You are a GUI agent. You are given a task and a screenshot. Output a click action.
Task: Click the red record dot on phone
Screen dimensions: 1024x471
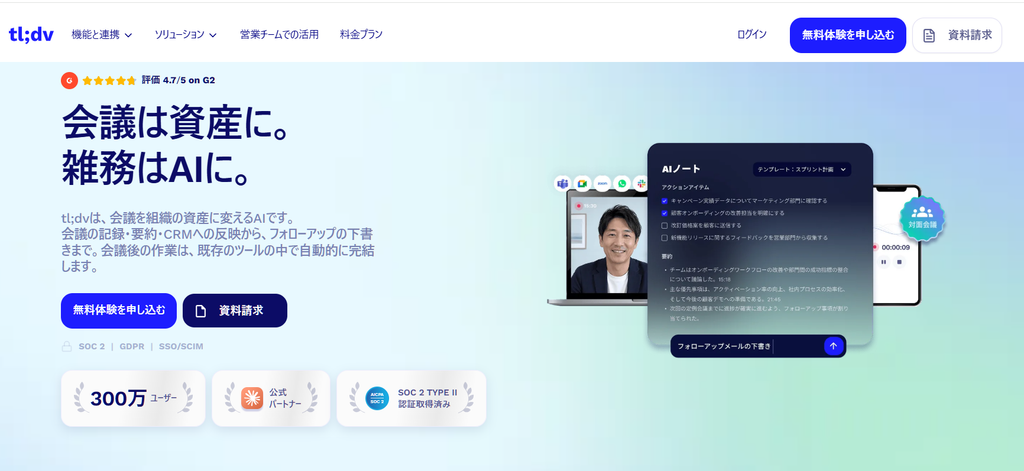876,248
